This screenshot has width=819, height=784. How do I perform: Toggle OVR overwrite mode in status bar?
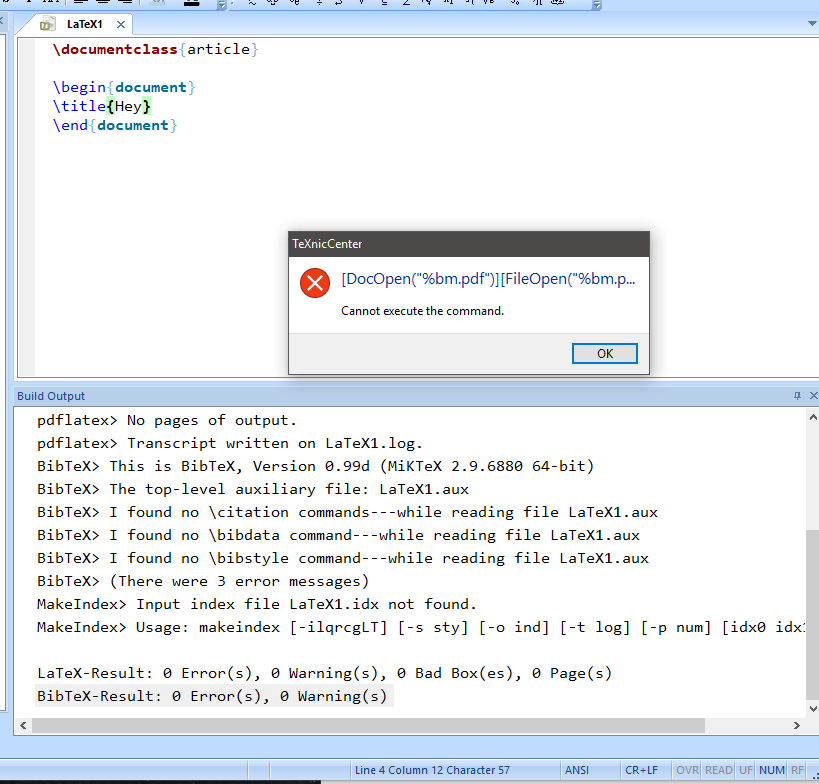(687, 770)
